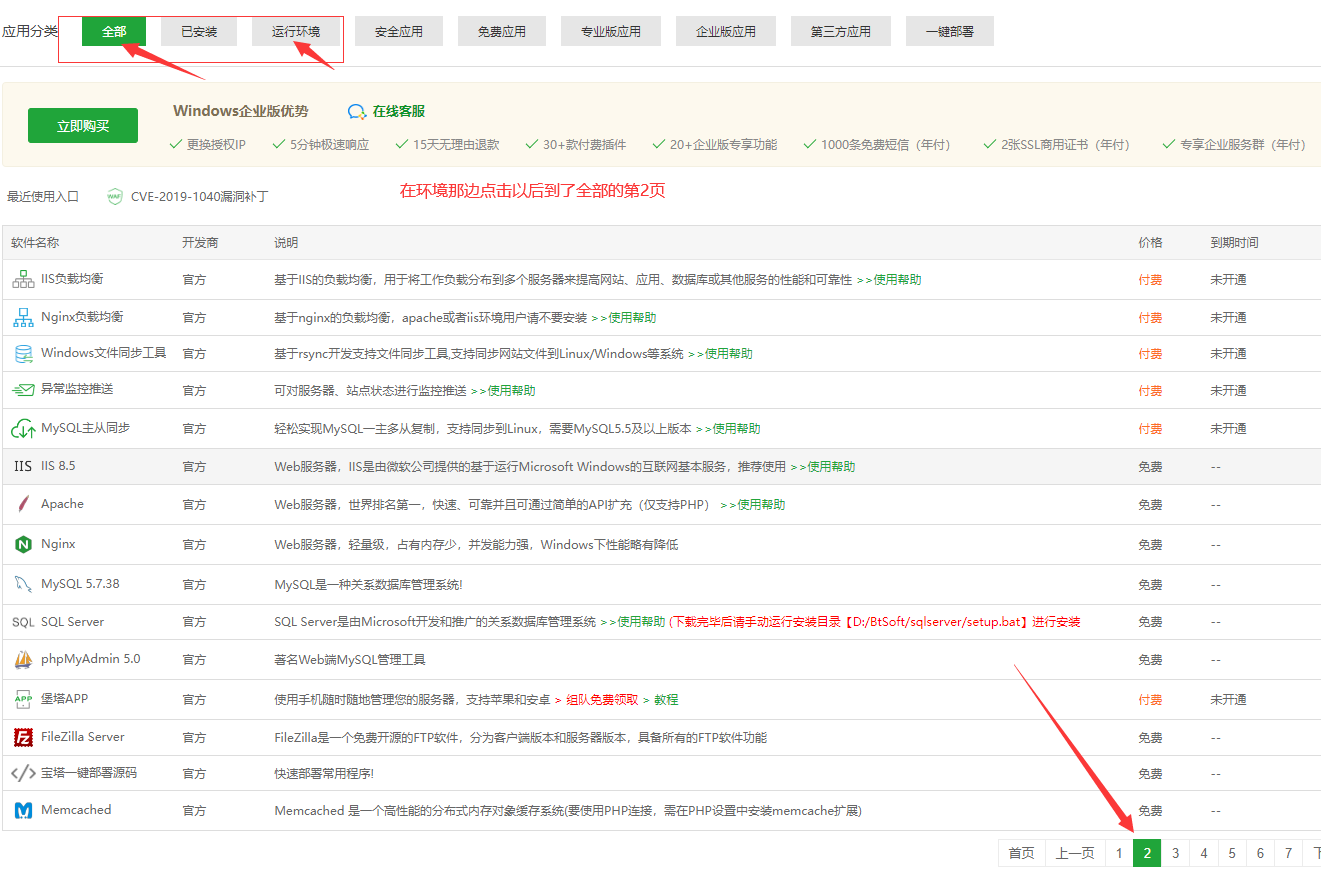Click the FileZilla Server name text
This screenshot has width=1321, height=872.
pyautogui.click(x=83, y=737)
